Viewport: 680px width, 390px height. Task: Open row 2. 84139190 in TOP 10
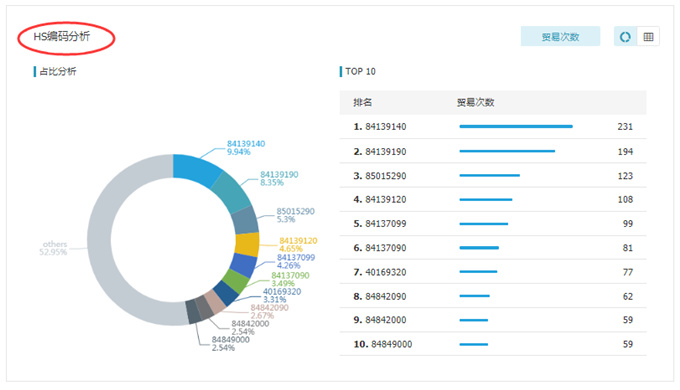point(493,151)
